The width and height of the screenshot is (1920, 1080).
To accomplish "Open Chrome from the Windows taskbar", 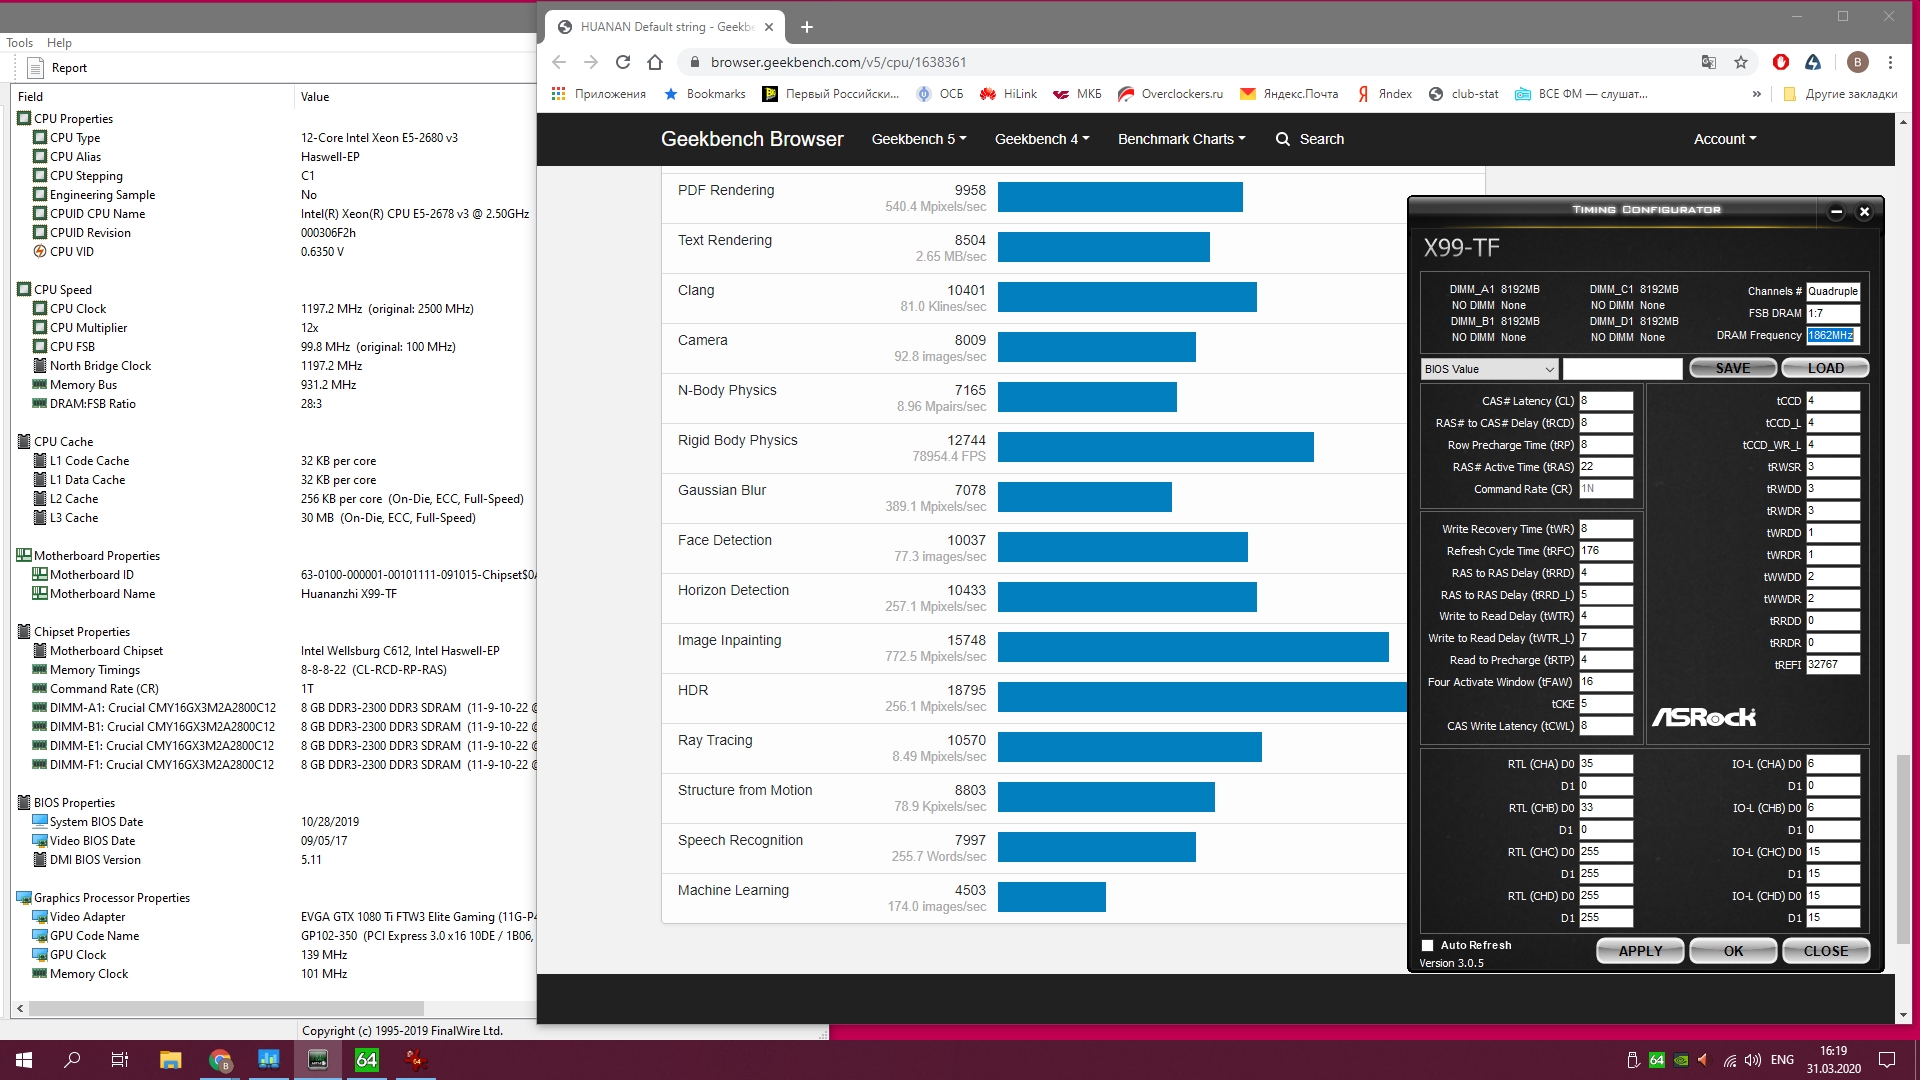I will (x=220, y=1060).
